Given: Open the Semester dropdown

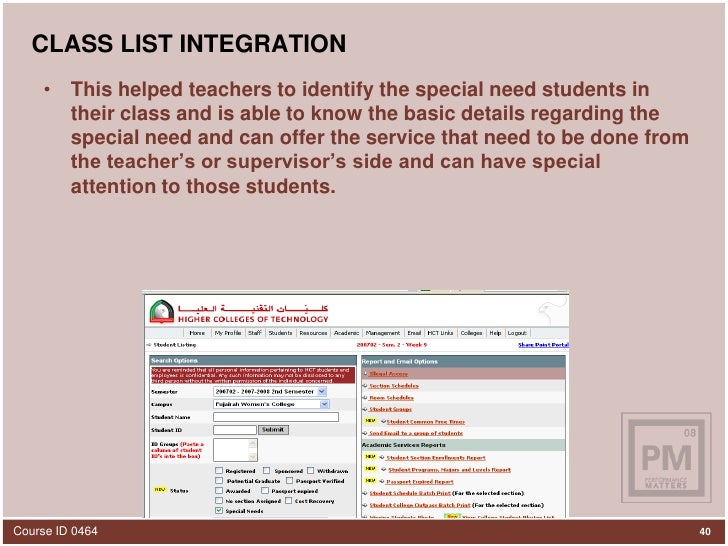Looking at the screenshot, I should coord(270,392).
